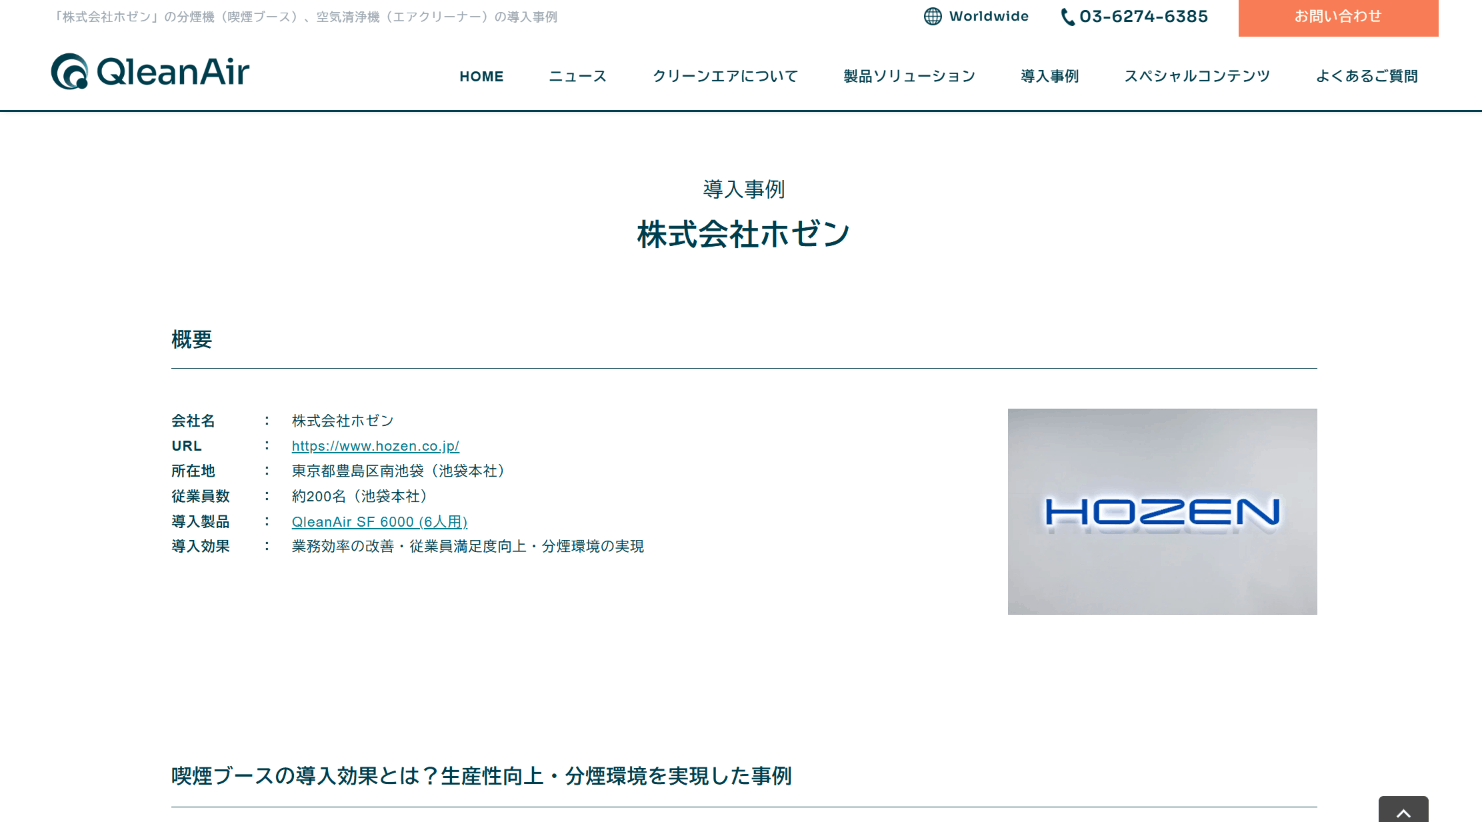
Task: Click the 会社名 label
Action: [x=193, y=421]
